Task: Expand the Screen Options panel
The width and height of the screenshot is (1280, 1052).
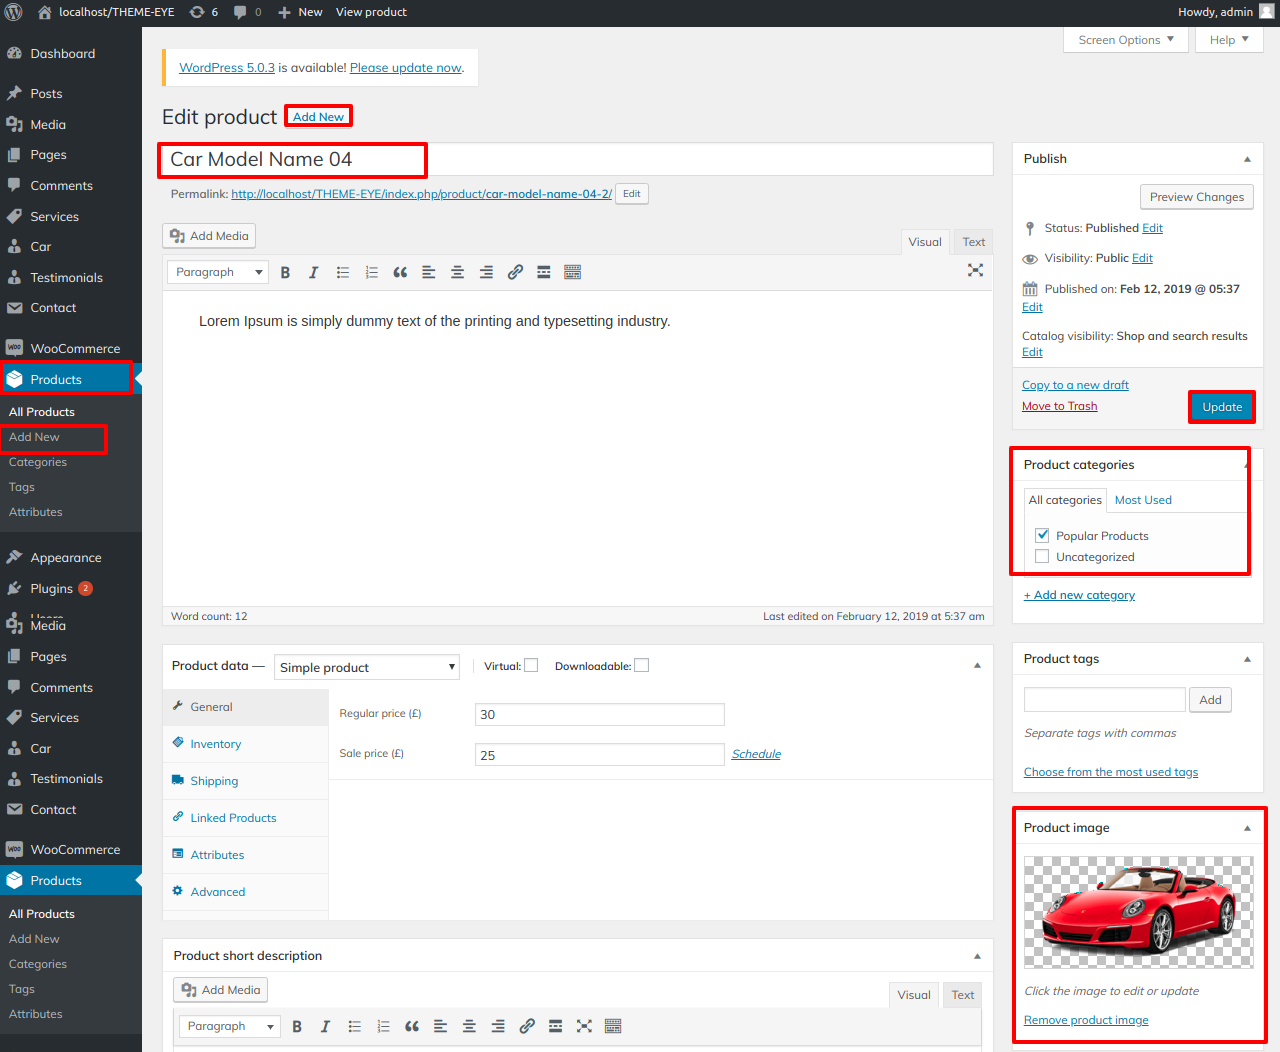Action: [x=1125, y=40]
